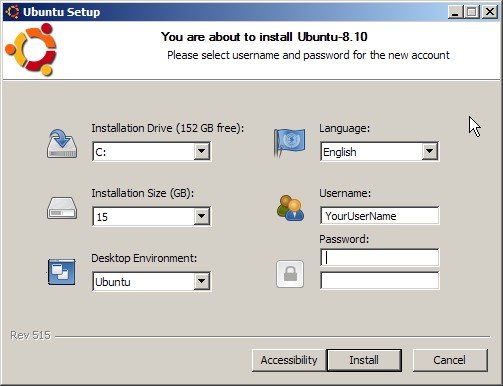Select the 15 GB size combo box field
Image resolution: width=503 pixels, height=386 pixels.
pyautogui.click(x=151, y=217)
